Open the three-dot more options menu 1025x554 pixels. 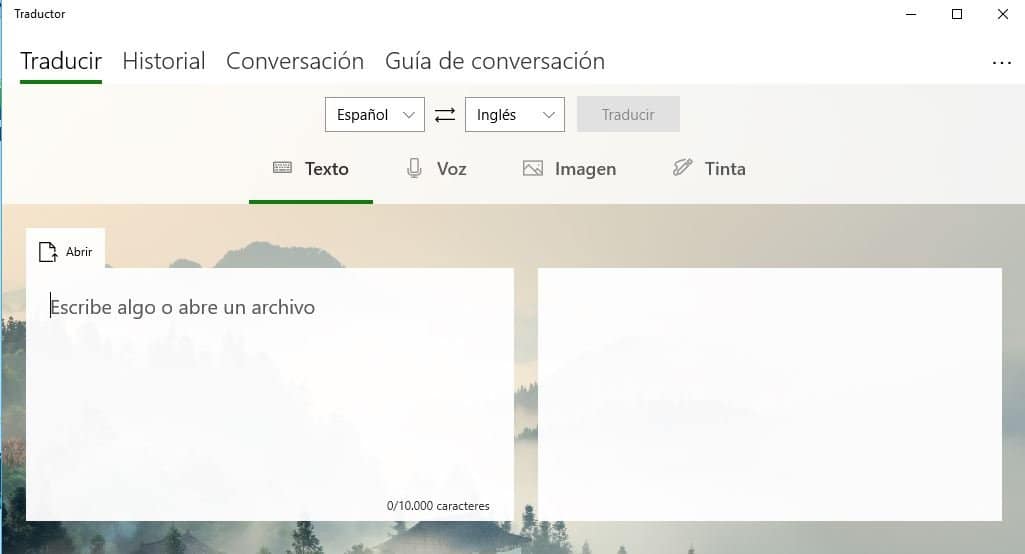(1001, 63)
